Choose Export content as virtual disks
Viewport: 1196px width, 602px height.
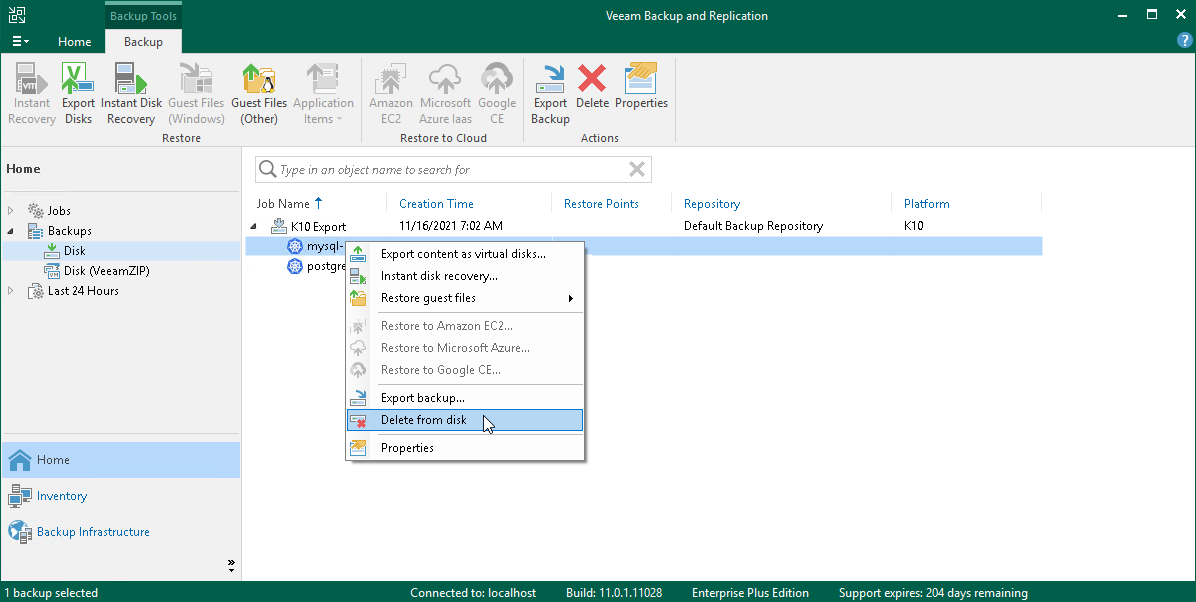click(x=465, y=254)
